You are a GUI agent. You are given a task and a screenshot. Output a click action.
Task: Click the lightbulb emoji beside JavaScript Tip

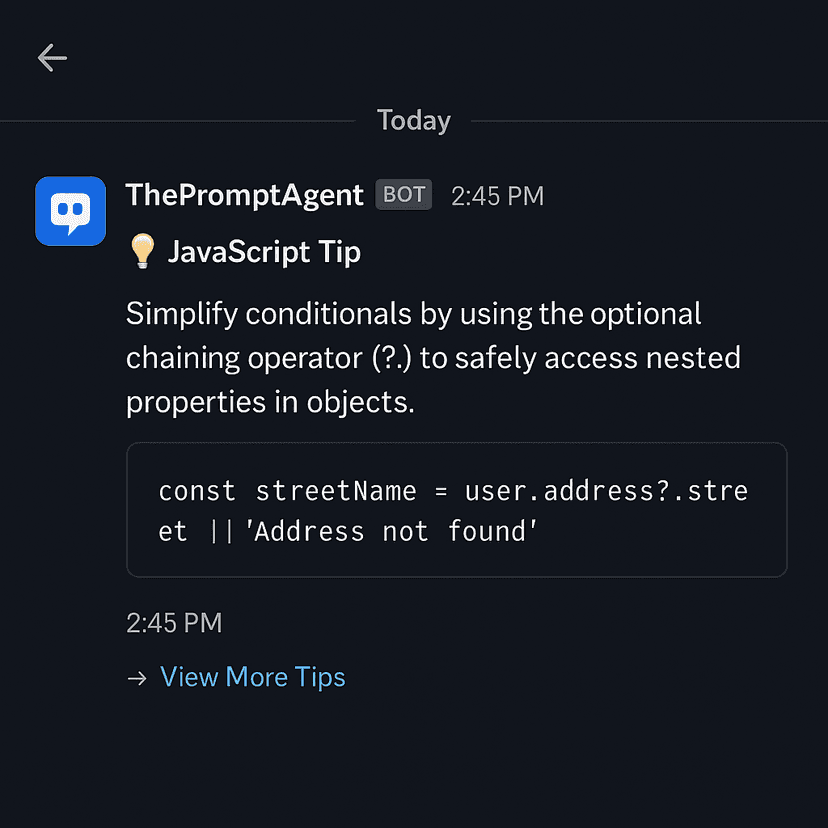coord(142,251)
